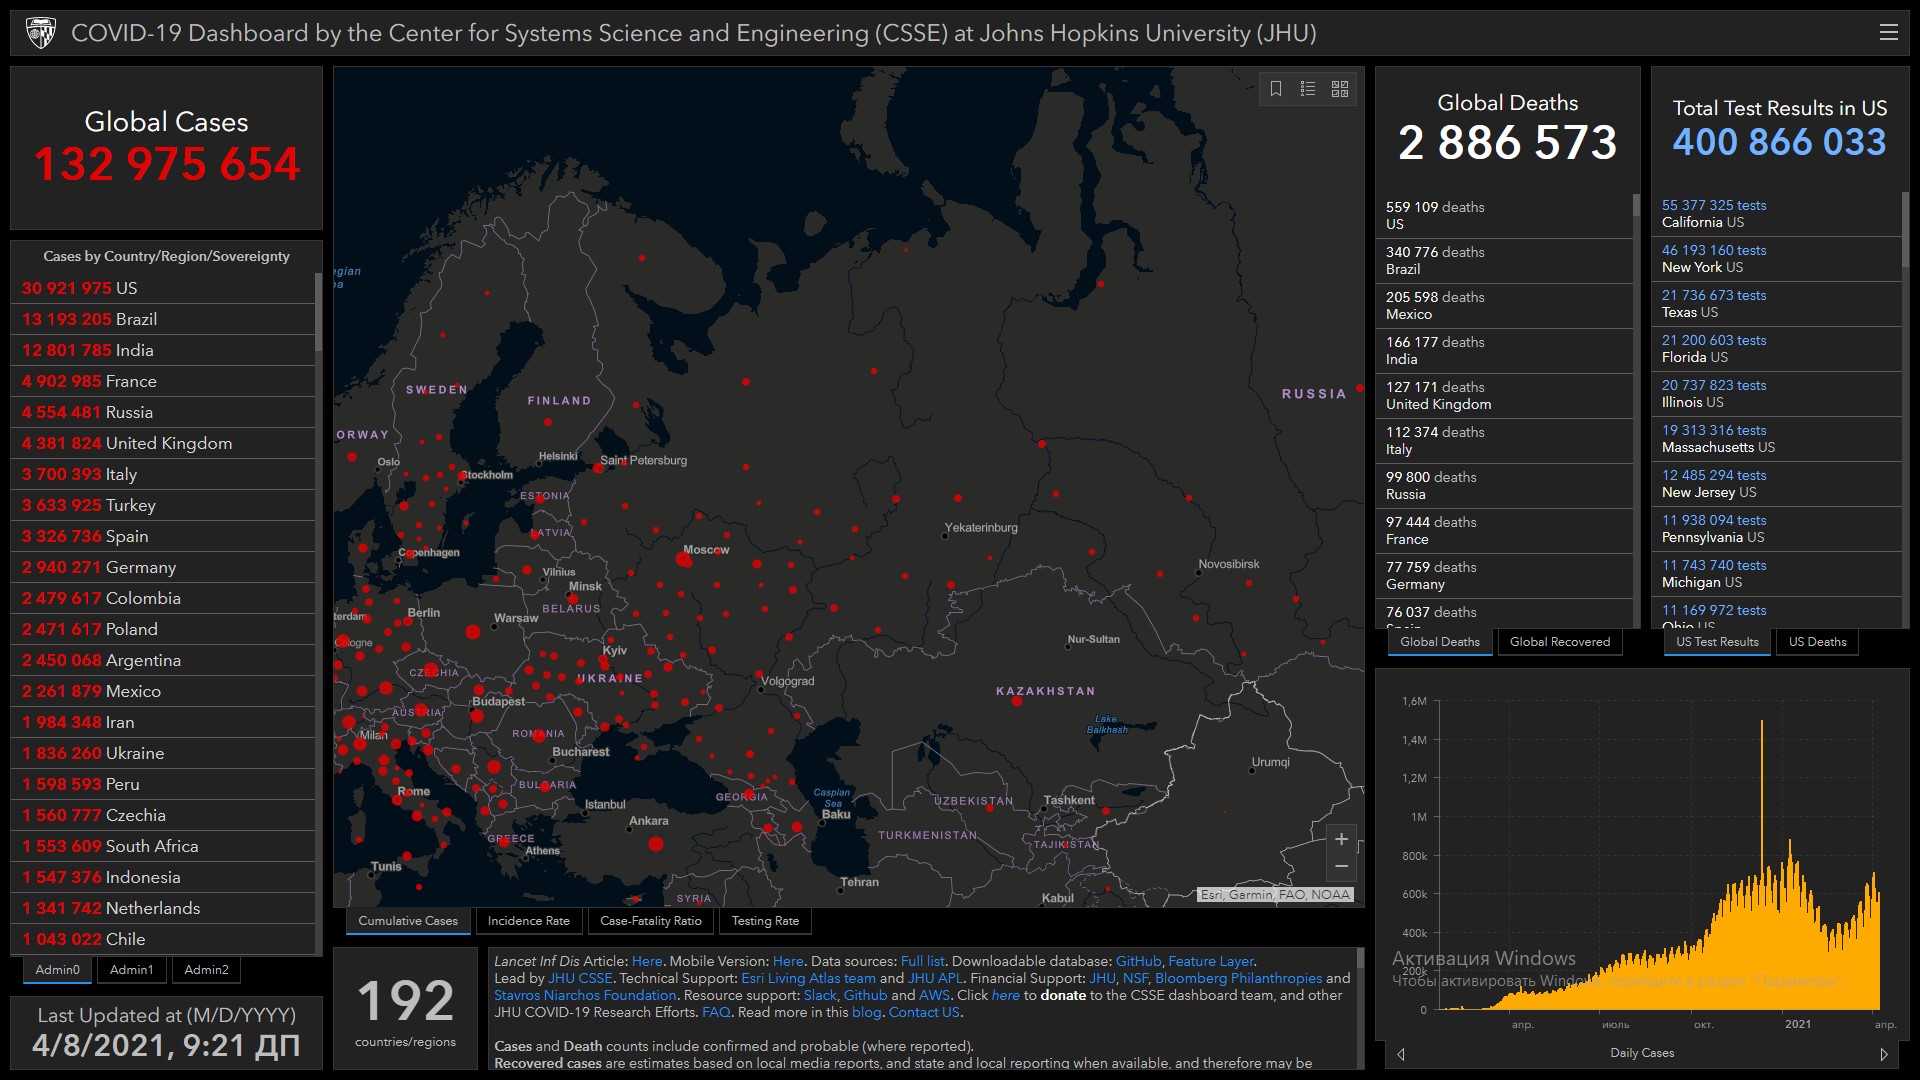This screenshot has height=1080, width=1920.
Task: Open the Global Recovered tab
Action: [x=1559, y=642]
